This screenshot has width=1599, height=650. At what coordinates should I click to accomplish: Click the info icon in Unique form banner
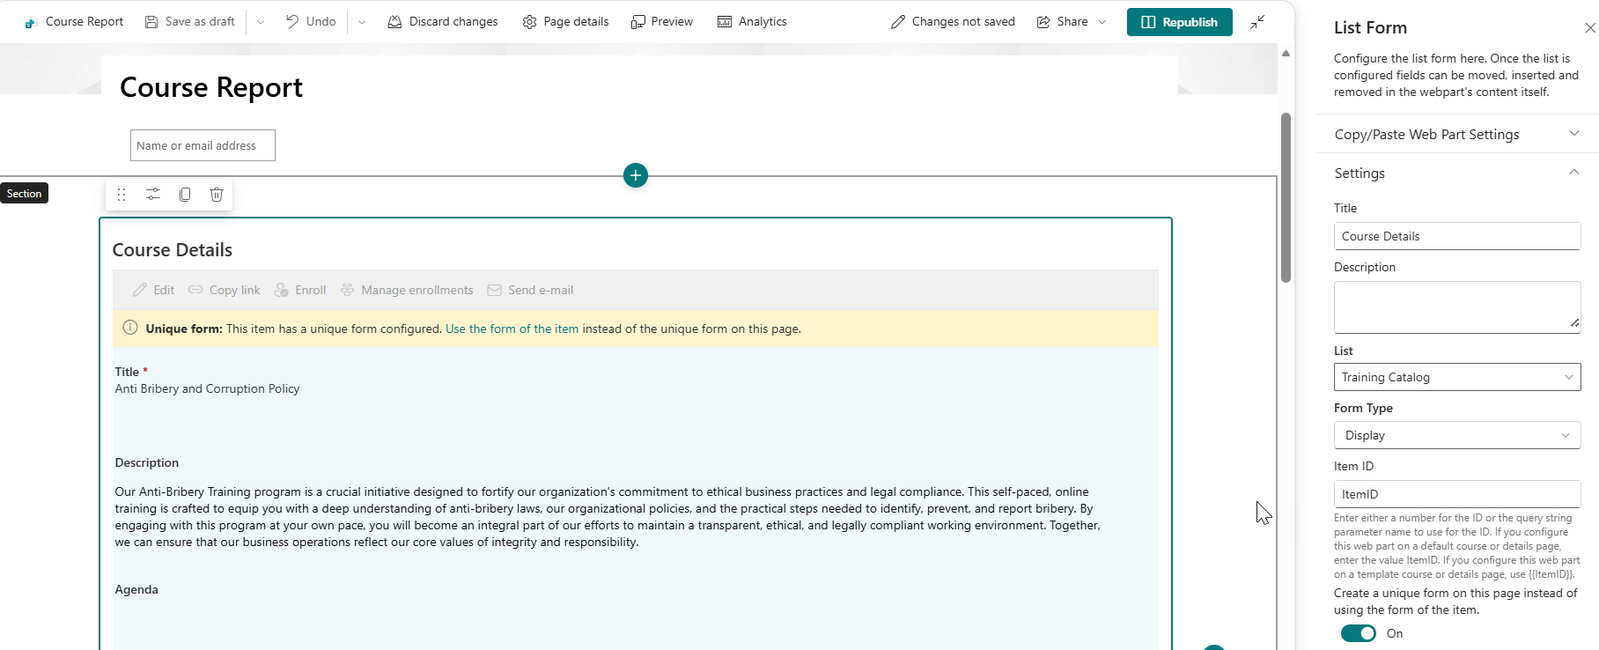130,328
